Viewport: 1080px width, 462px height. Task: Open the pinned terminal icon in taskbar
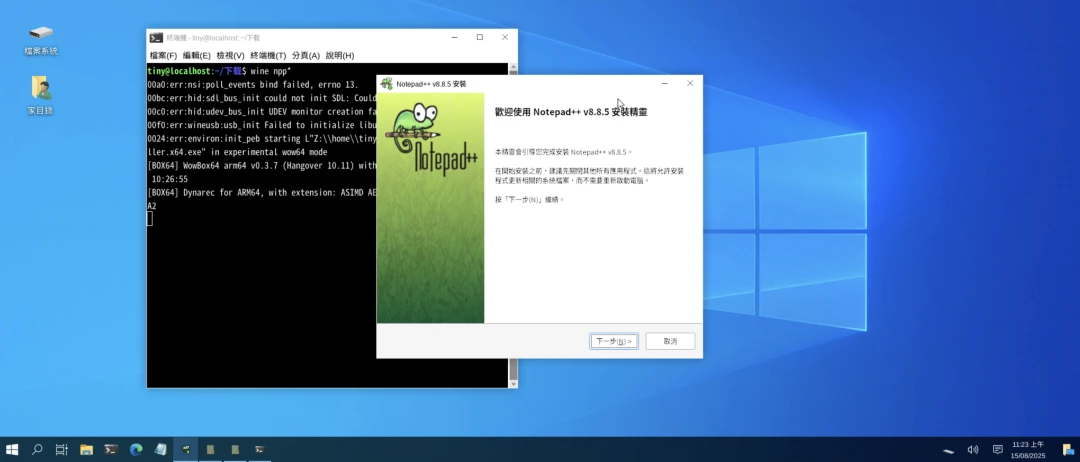[111, 450]
